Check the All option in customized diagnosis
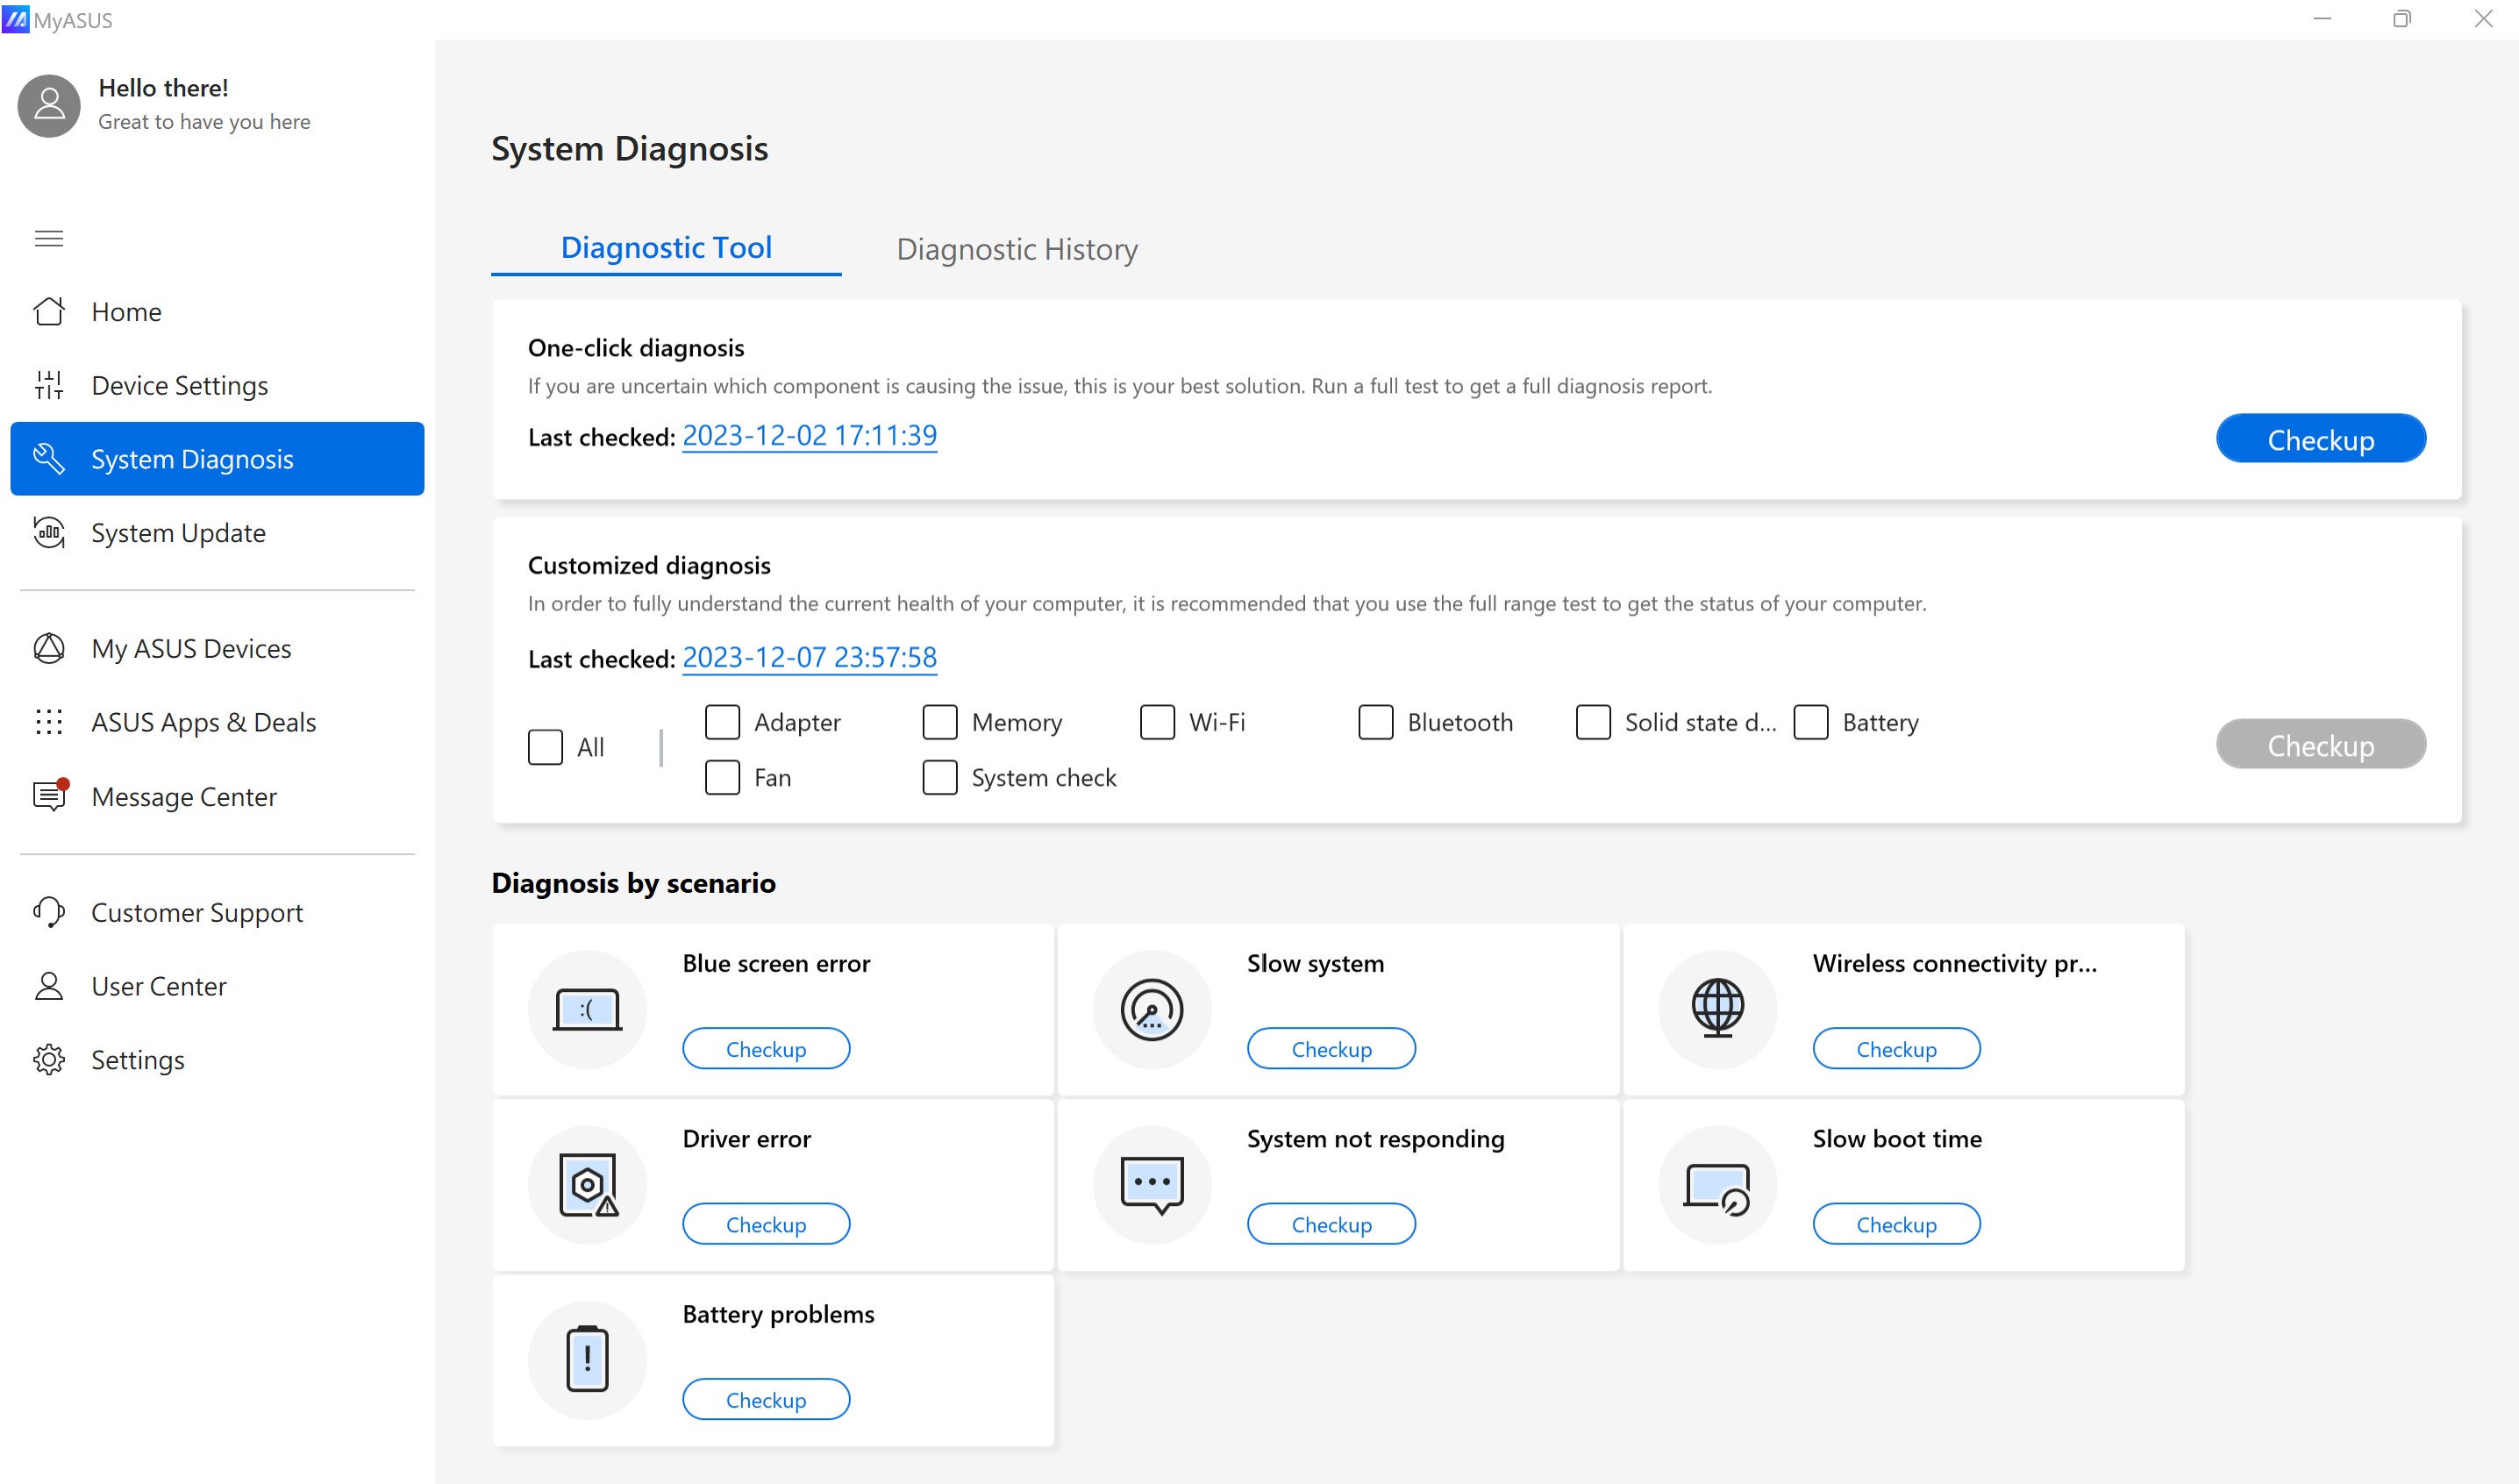 (x=545, y=746)
